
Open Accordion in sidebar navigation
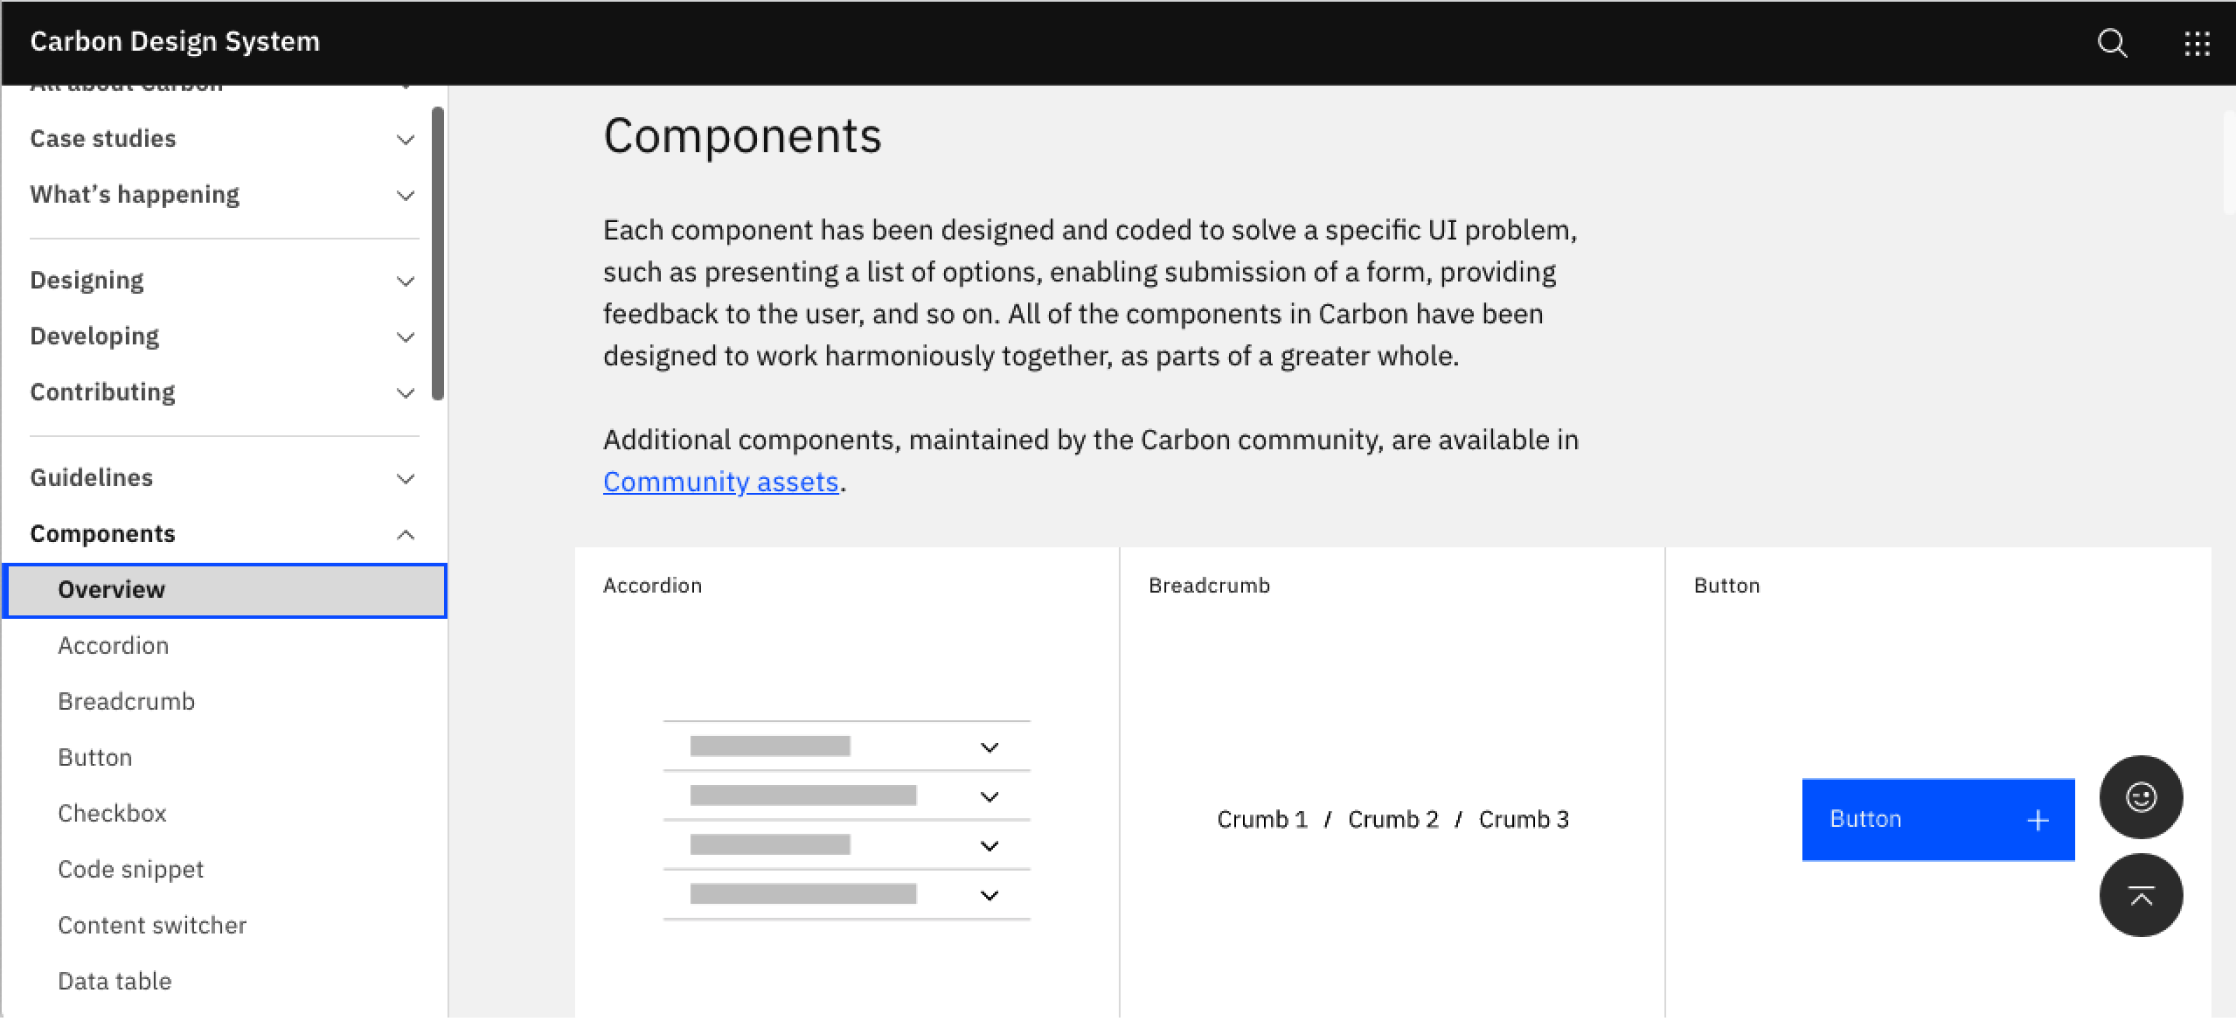click(x=113, y=646)
